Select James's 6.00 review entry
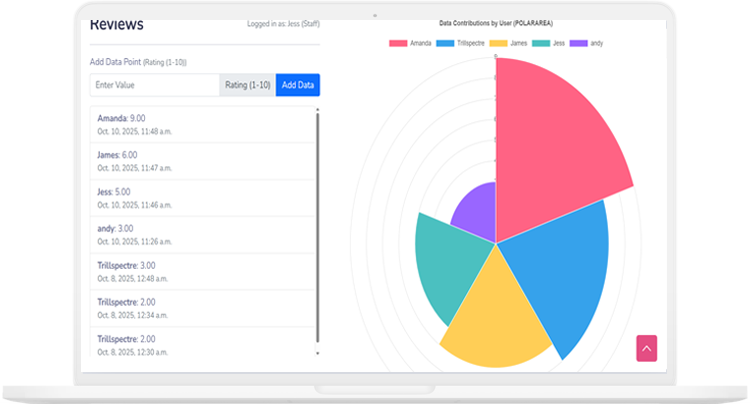The image size is (750, 404). click(200, 161)
